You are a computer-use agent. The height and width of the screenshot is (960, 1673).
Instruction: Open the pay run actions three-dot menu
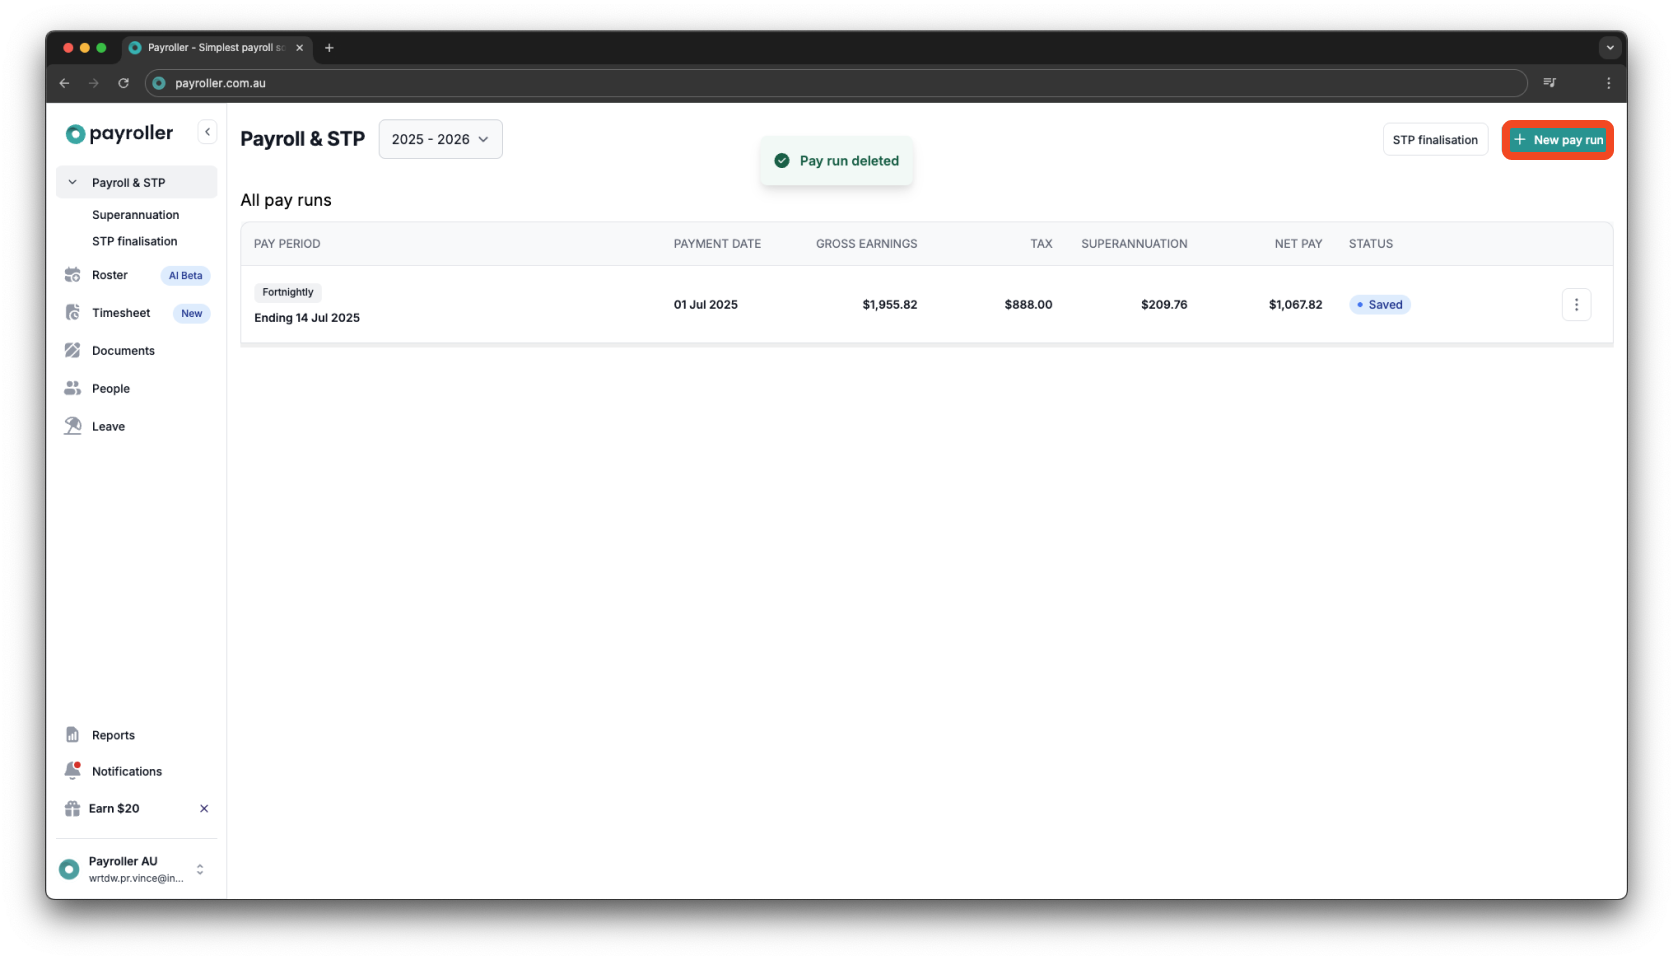pyautogui.click(x=1576, y=304)
